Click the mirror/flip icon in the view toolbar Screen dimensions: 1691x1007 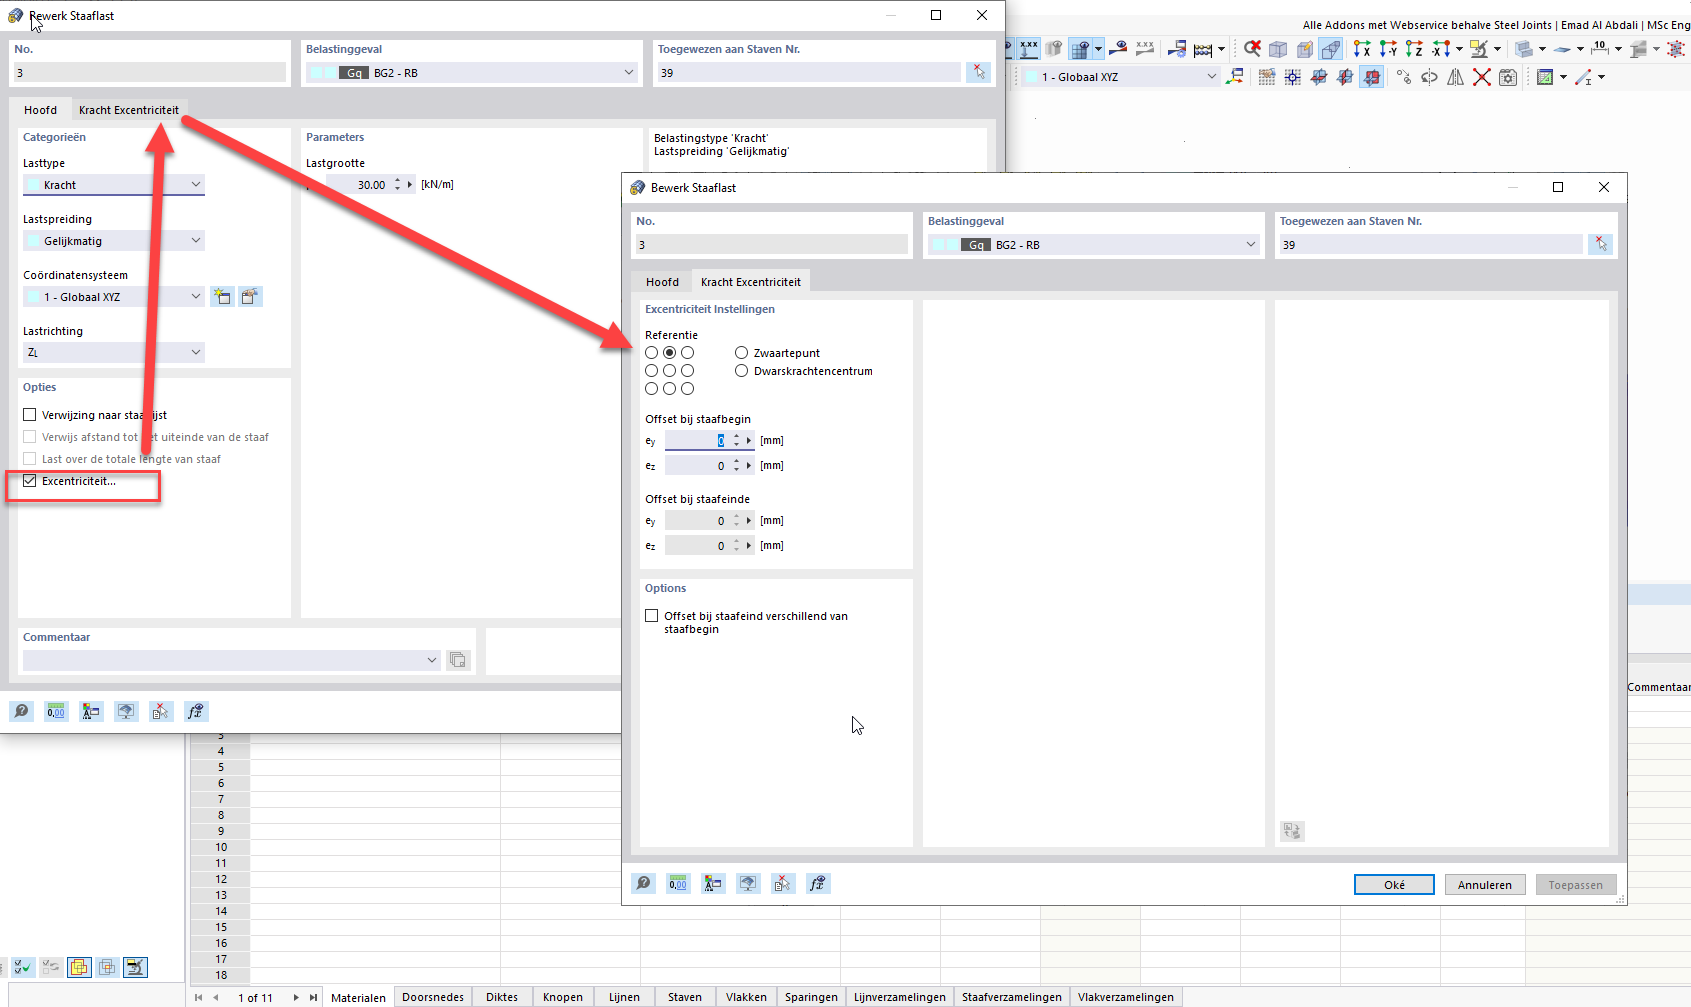(x=1456, y=76)
